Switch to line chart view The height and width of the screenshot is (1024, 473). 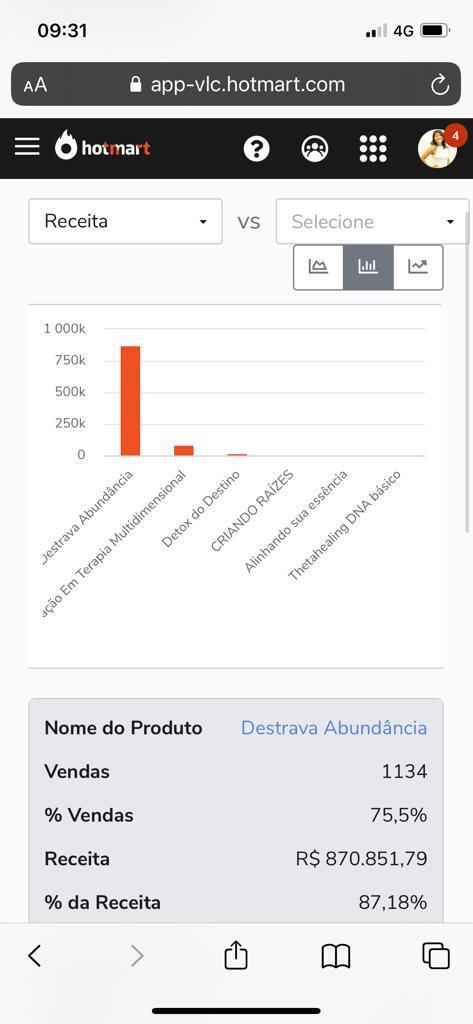click(x=418, y=267)
